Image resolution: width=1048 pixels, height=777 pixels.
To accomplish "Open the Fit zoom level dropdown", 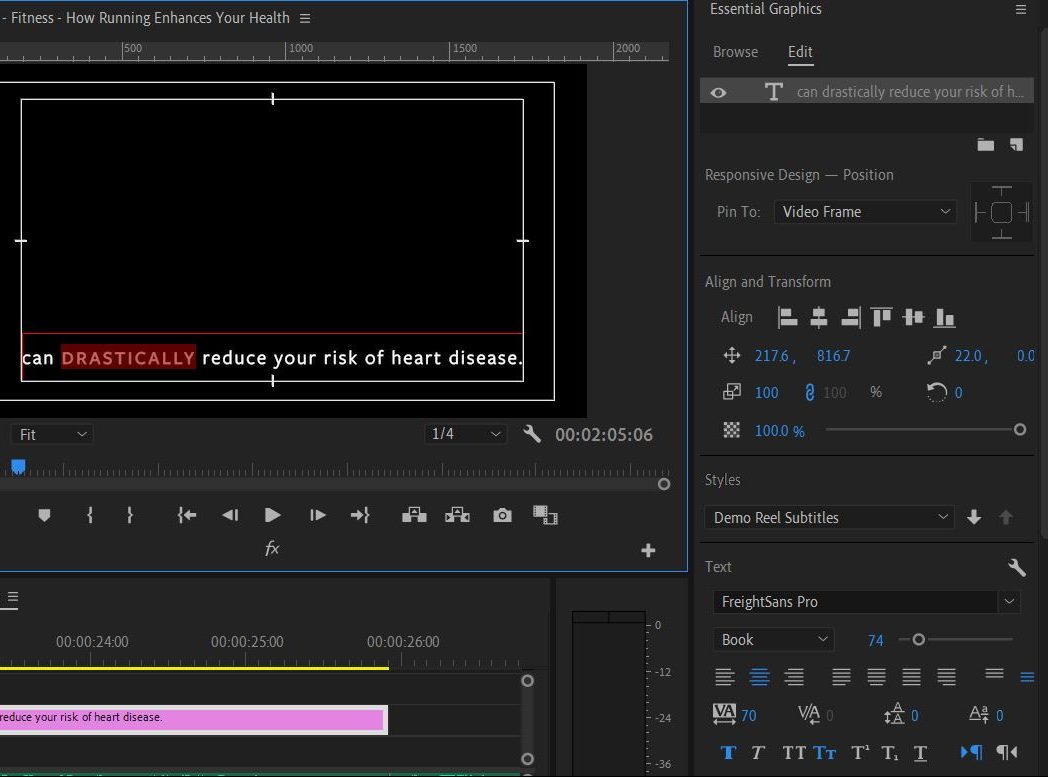I will point(52,434).
